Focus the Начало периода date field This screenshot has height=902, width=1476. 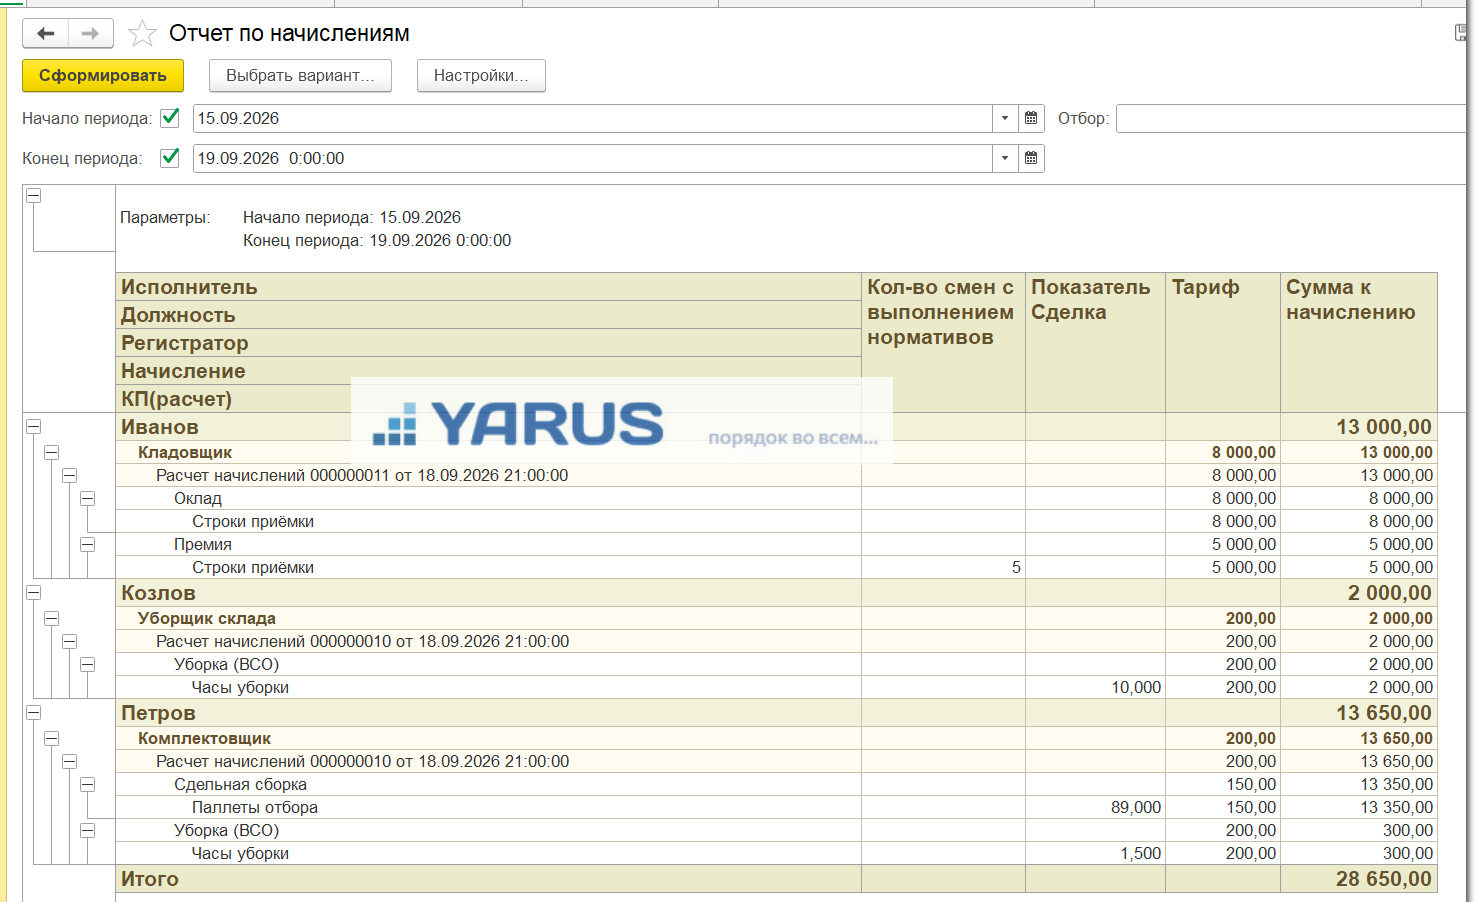point(592,118)
